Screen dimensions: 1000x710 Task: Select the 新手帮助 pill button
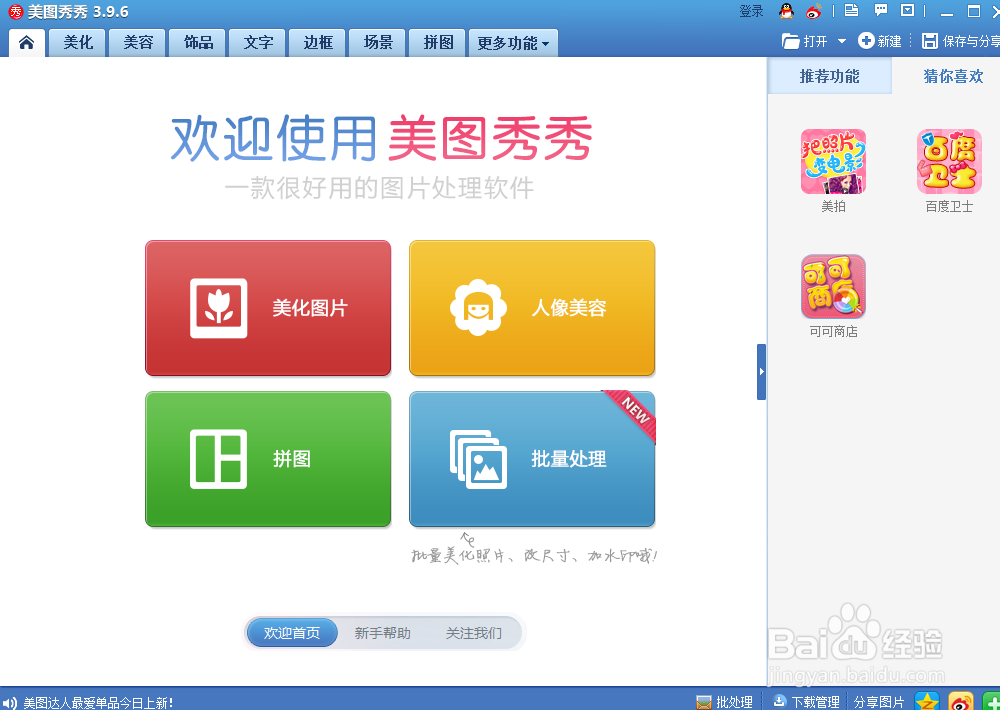(x=383, y=633)
